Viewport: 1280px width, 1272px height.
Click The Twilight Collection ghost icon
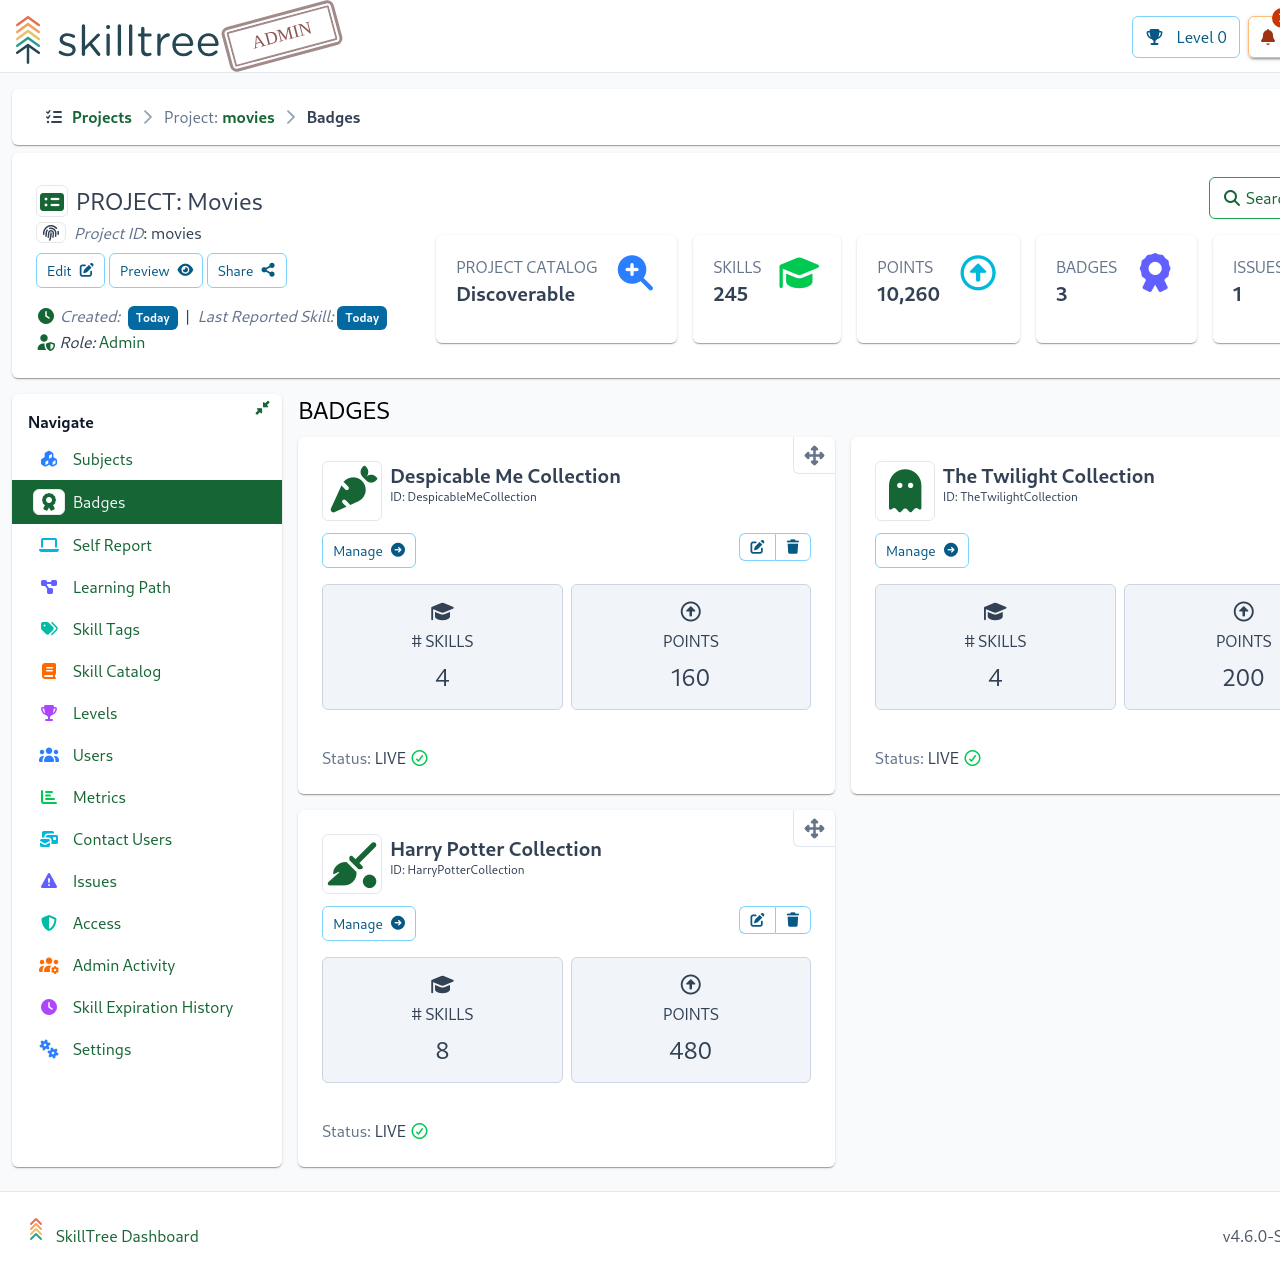click(x=905, y=490)
